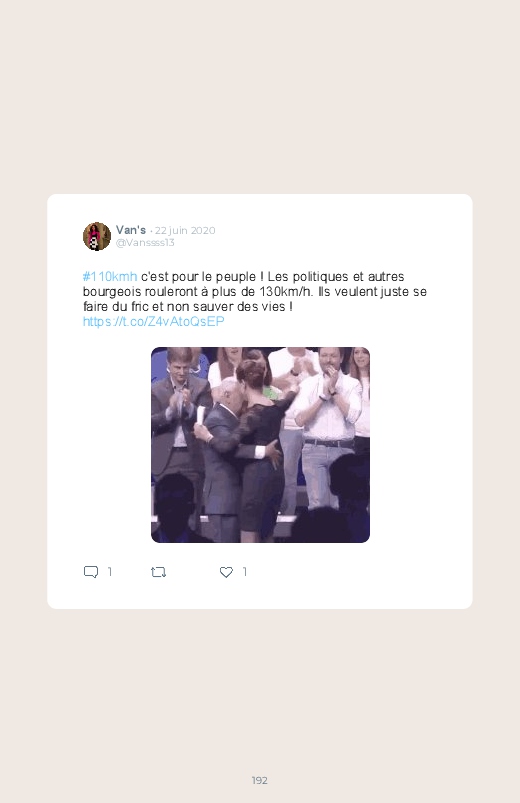Click the retweet arrows icon
520x803 pixels.
158,572
